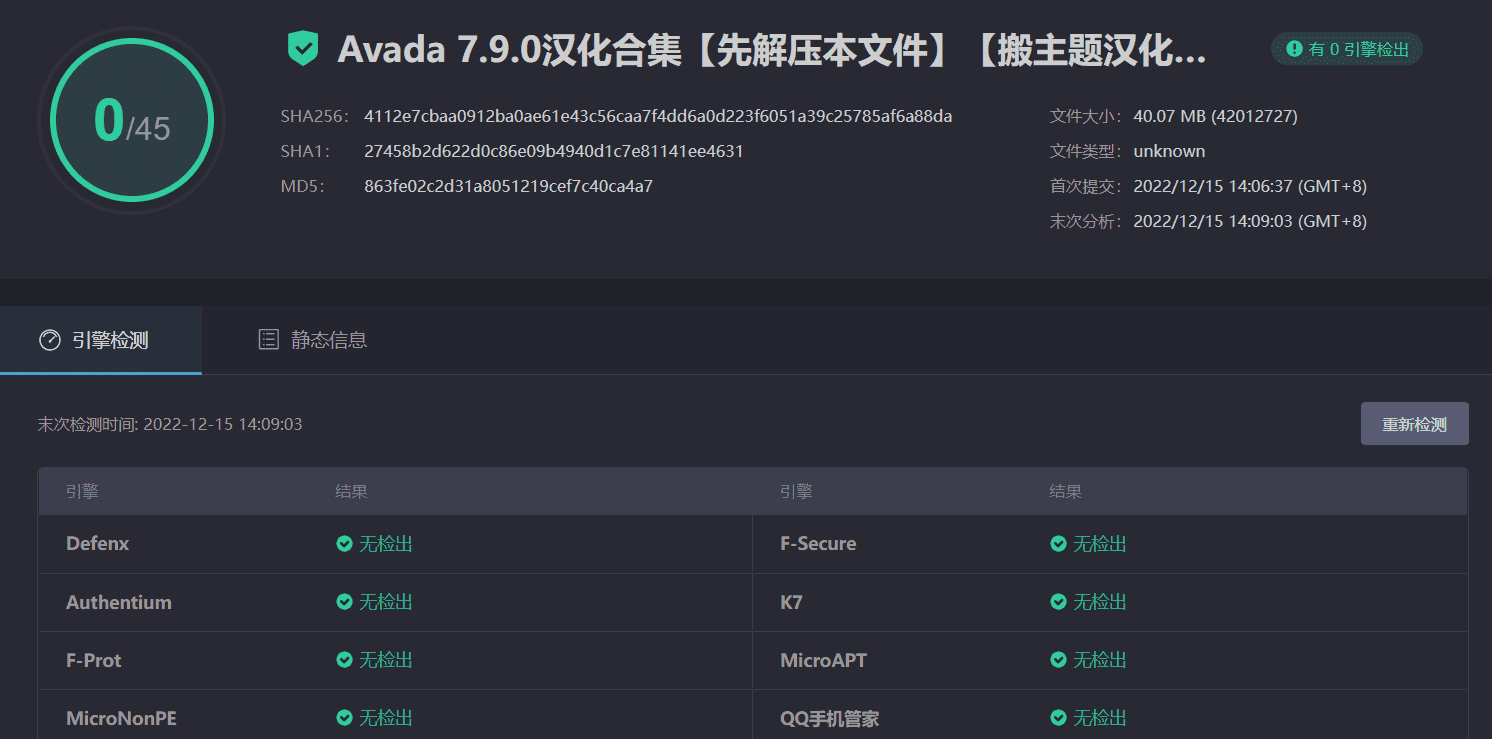
Task: Click the gauge icon on the 引擎检测 tab
Action: [x=50, y=340]
